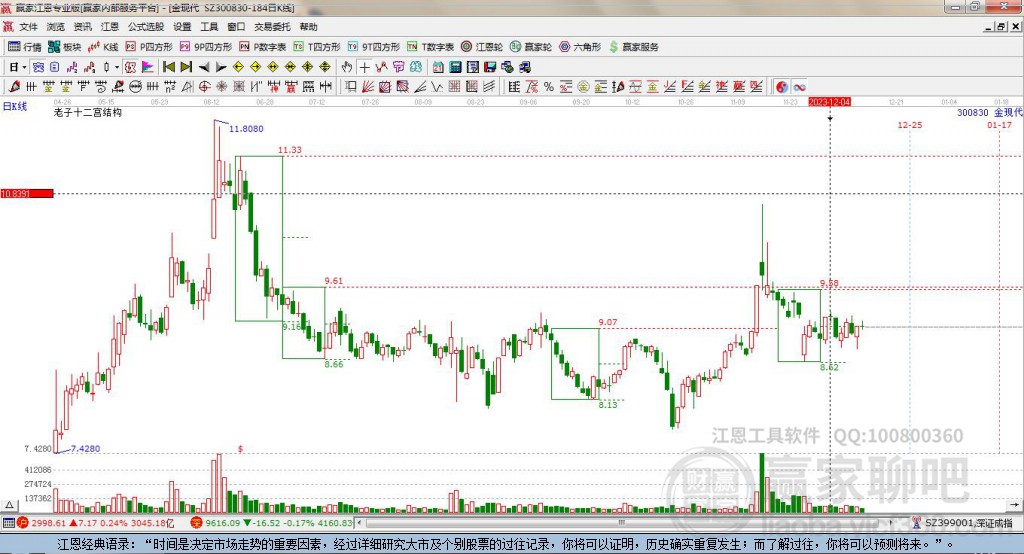Click the 日K线 chart label

(x=15, y=106)
